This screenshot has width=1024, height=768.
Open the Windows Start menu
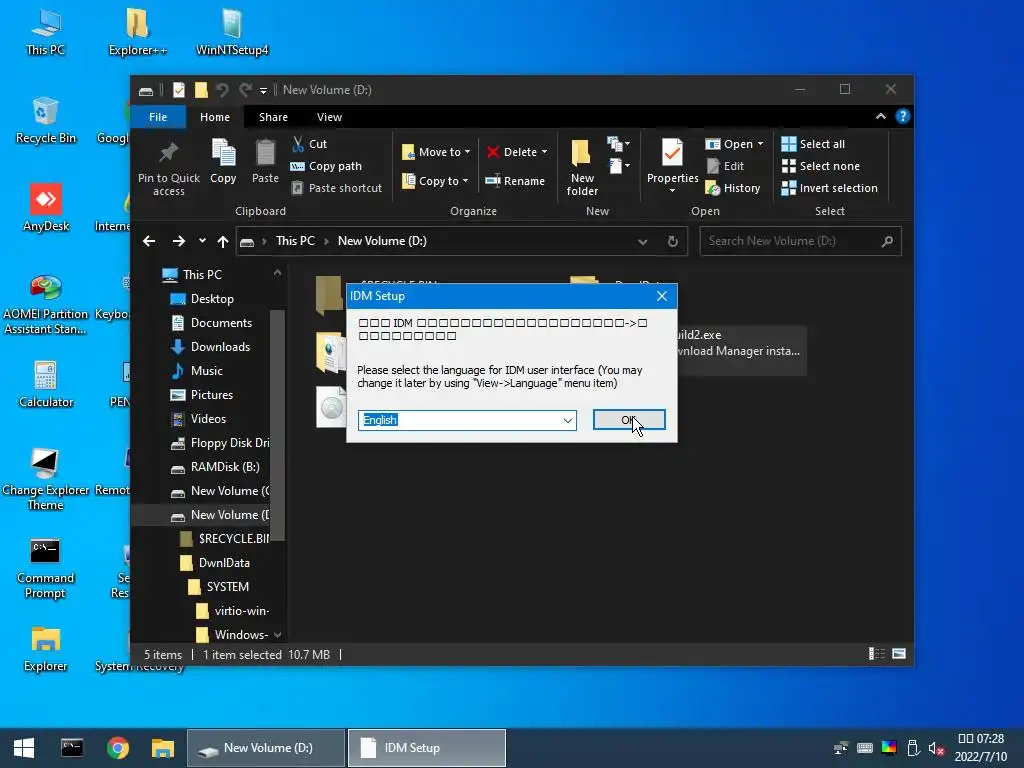(24, 748)
